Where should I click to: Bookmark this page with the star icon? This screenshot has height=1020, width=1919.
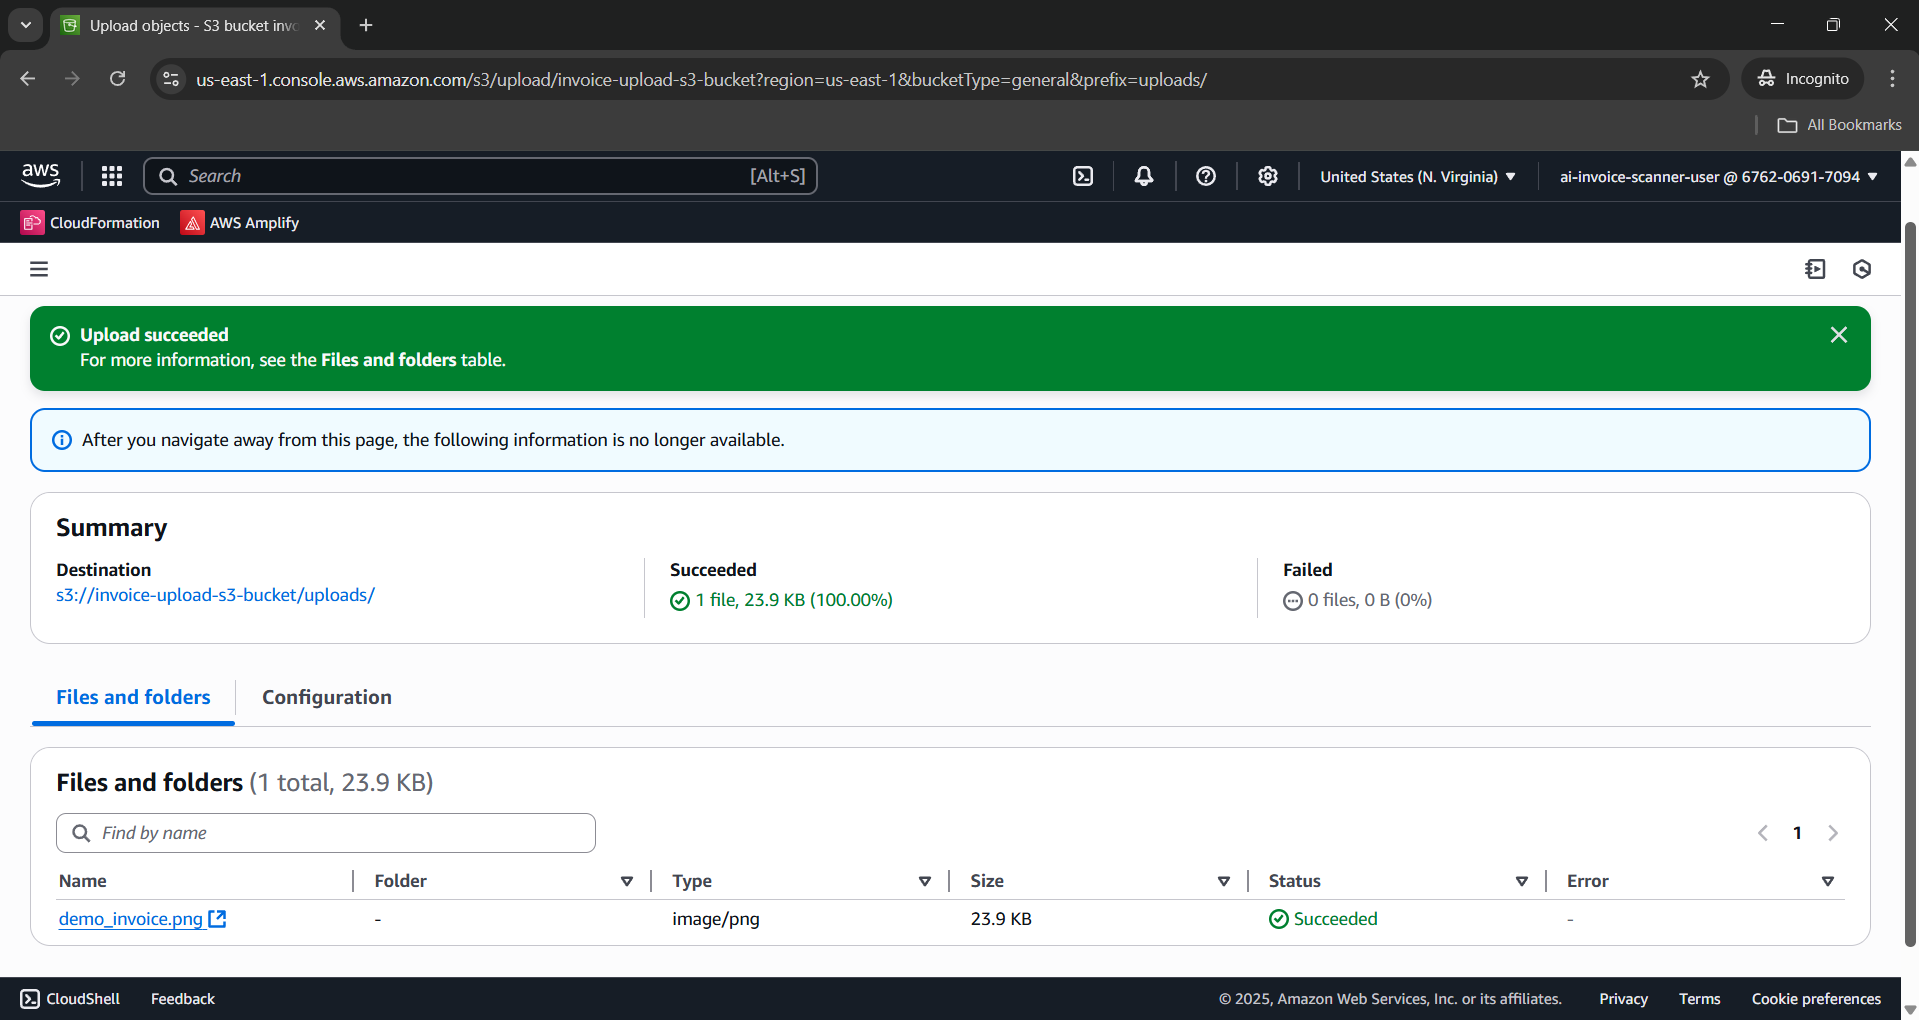[1700, 79]
